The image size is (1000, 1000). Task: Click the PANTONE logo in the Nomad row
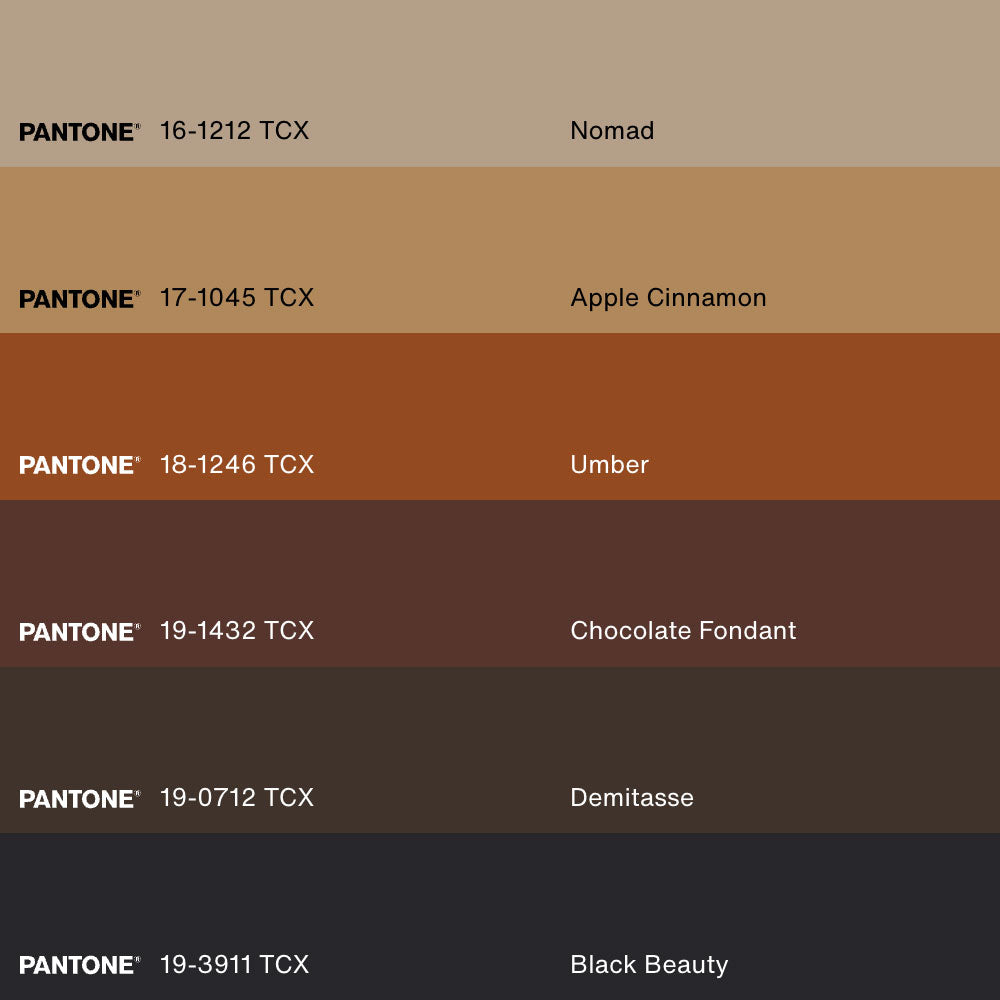pos(79,132)
